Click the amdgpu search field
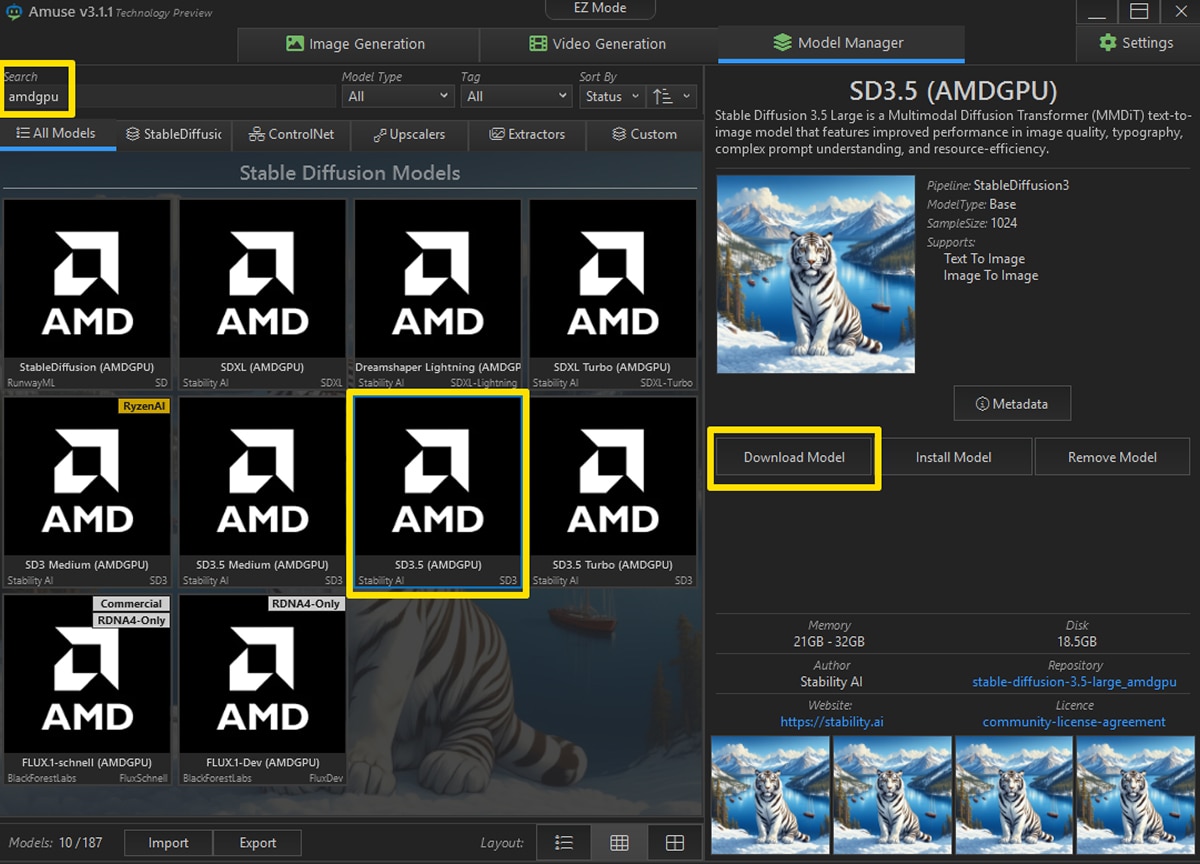 pos(170,97)
